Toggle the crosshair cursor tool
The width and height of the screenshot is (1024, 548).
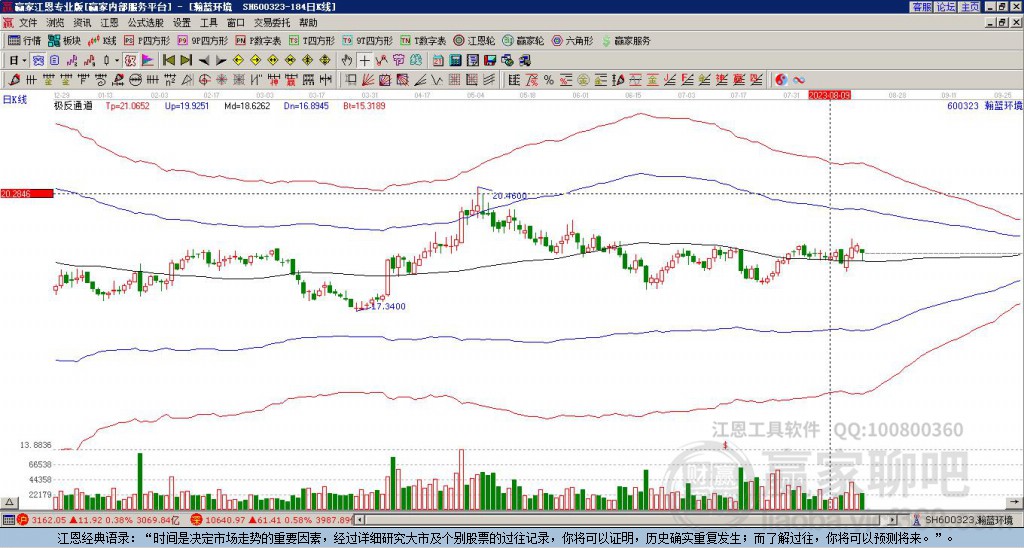[x=364, y=61]
